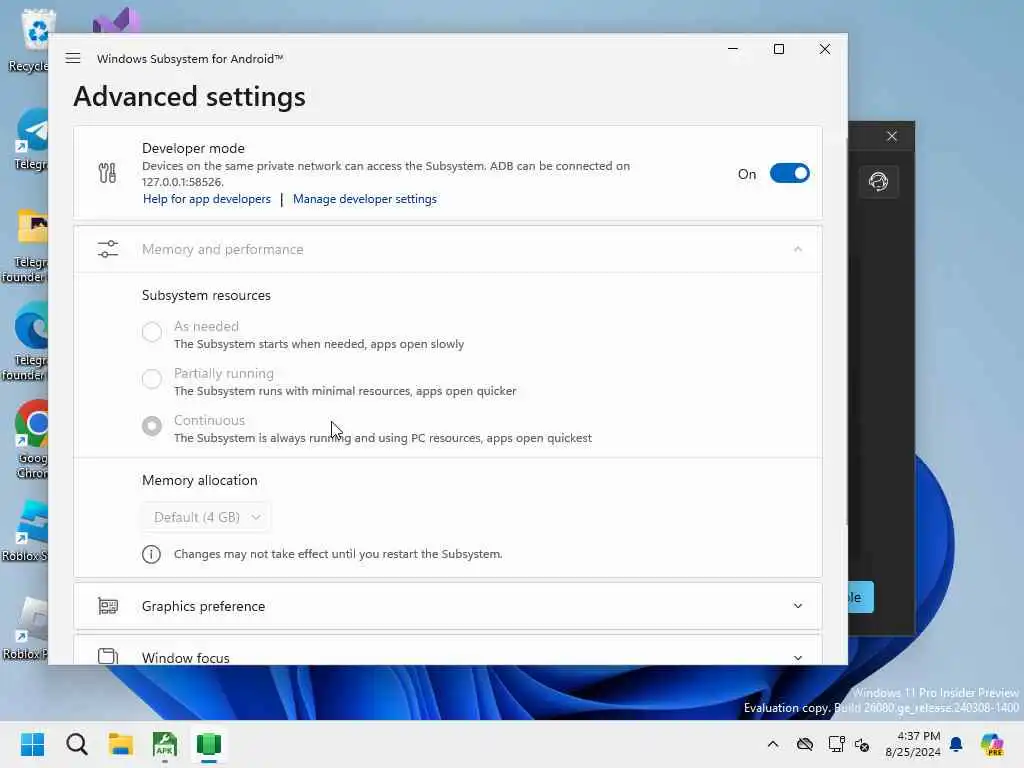Click the support headset icon in dark window
Viewport: 1024px width, 768px height.
[x=878, y=181]
